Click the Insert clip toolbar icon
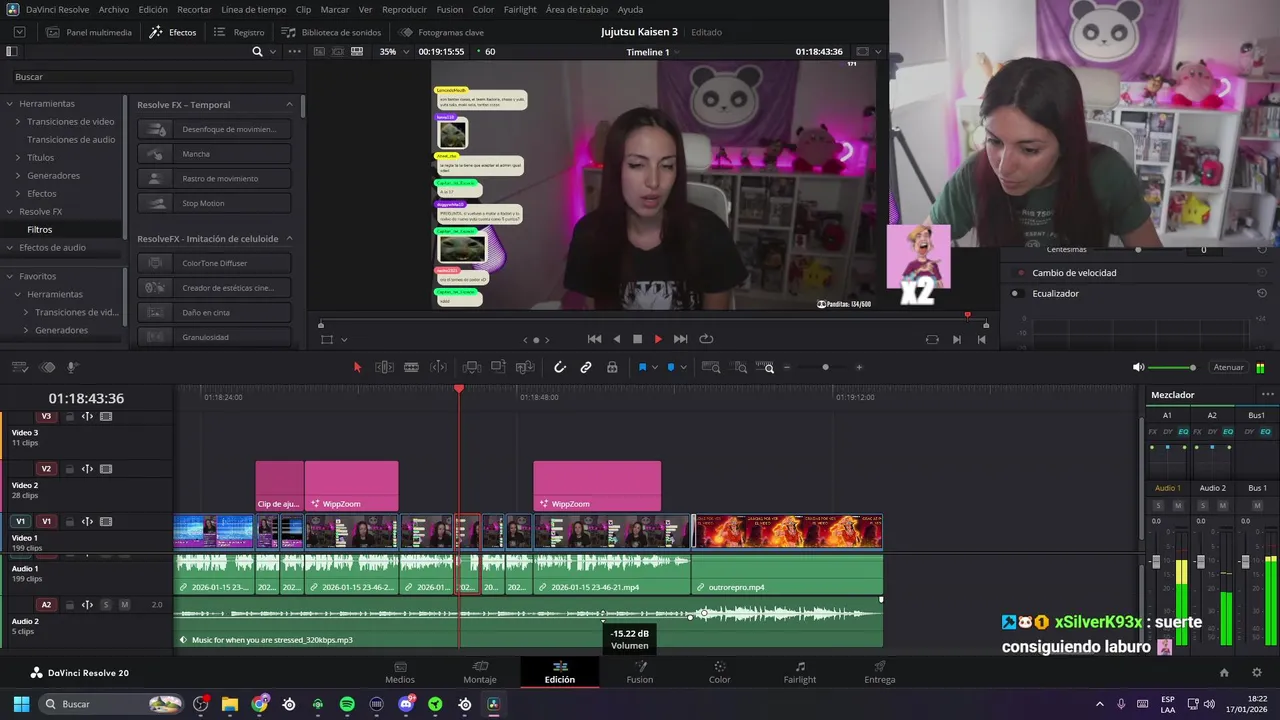This screenshot has width=1280, height=720. (x=472, y=367)
